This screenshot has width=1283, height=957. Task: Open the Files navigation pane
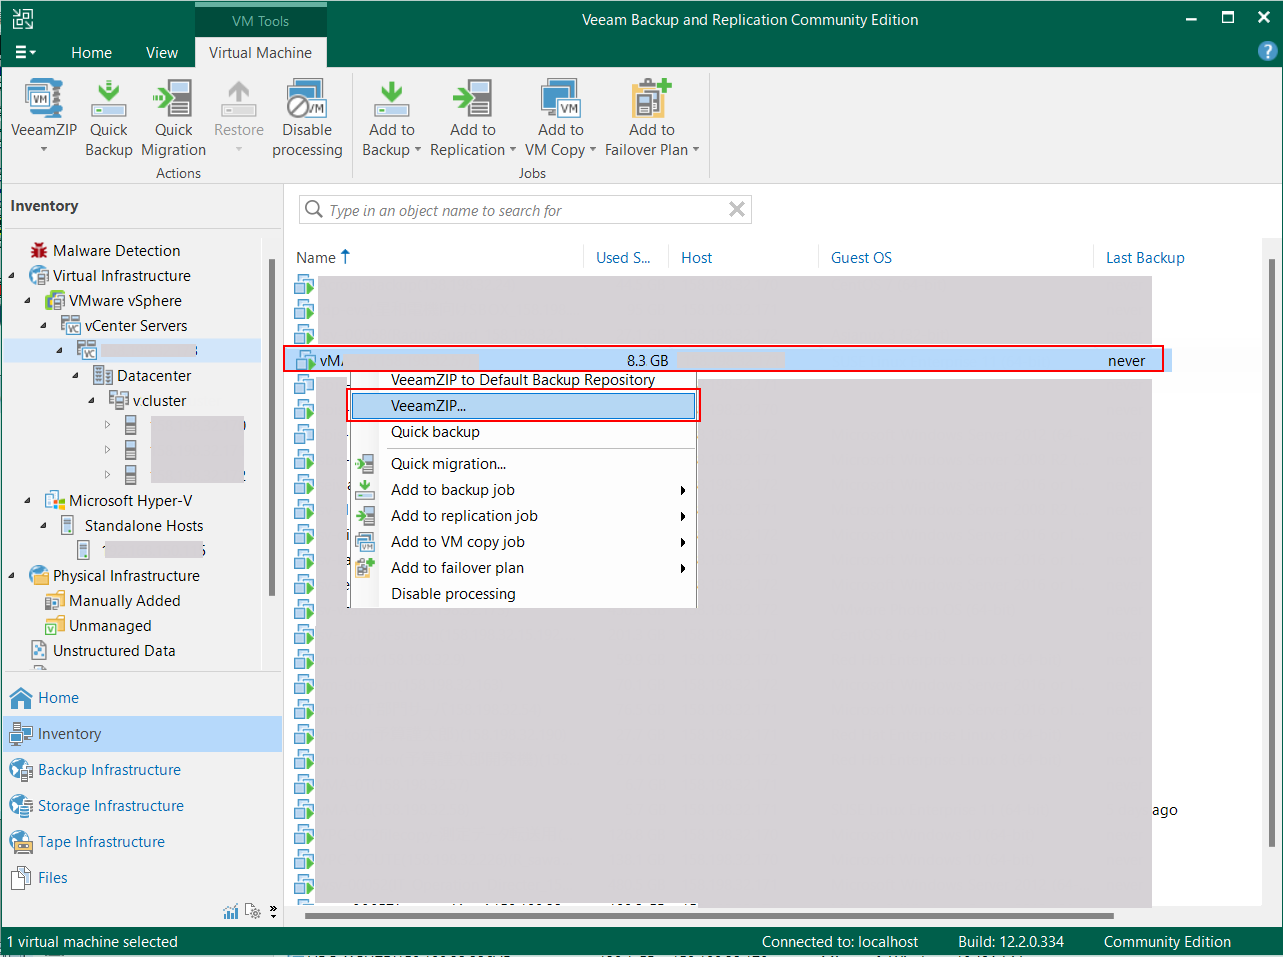click(142, 878)
